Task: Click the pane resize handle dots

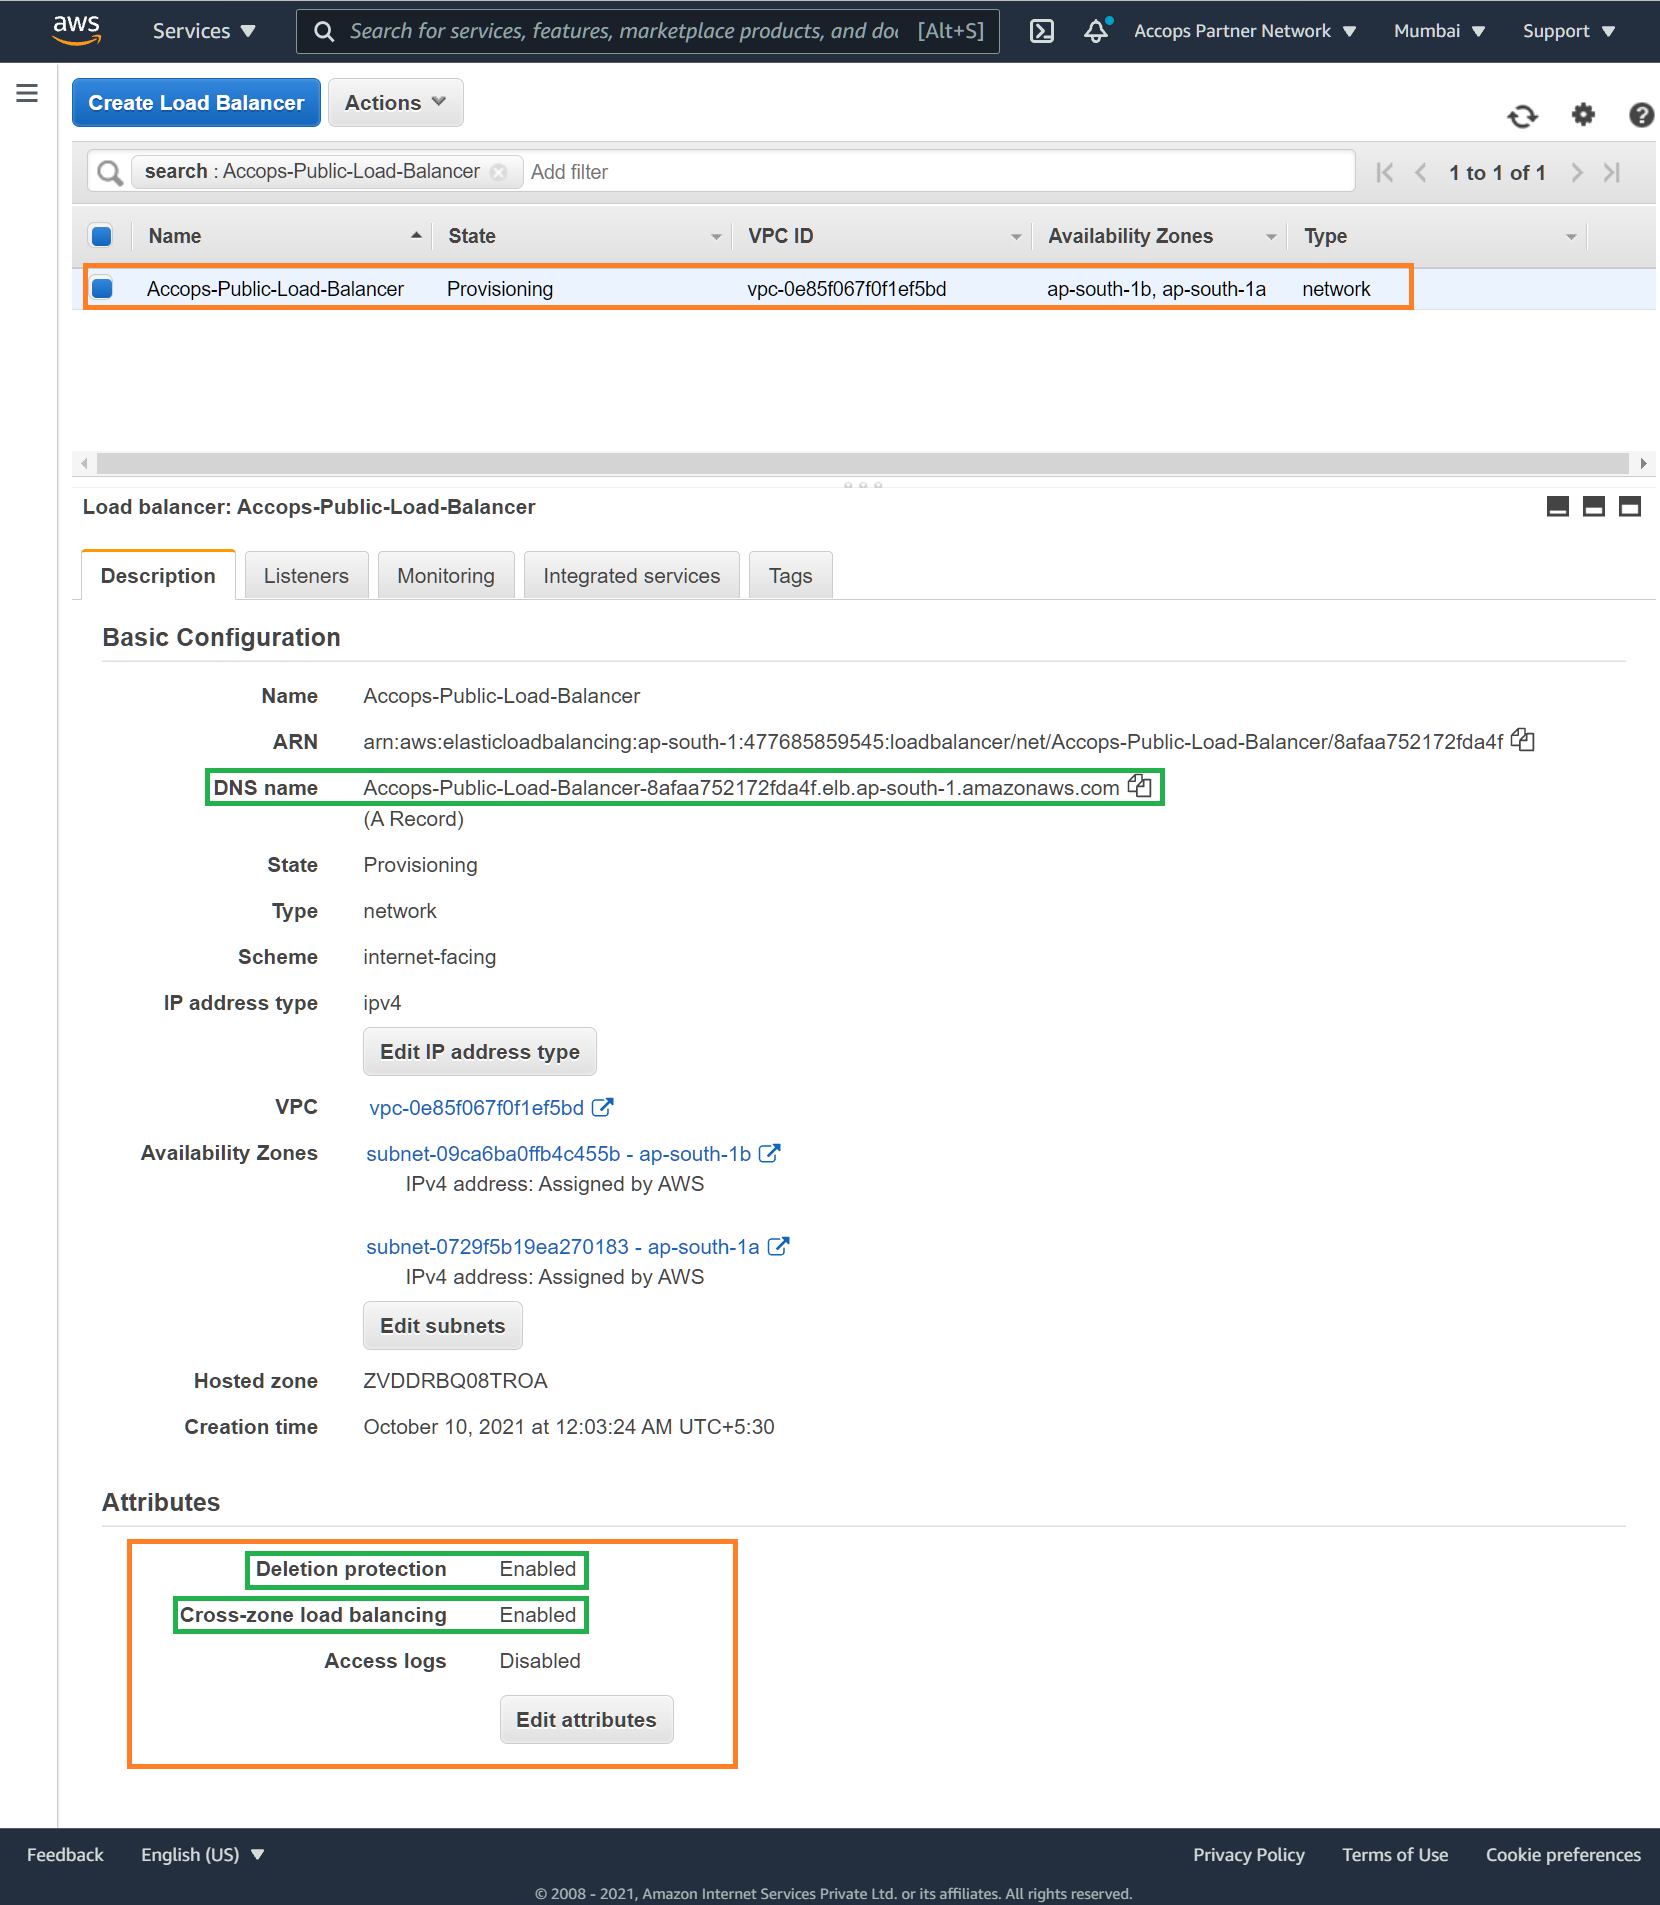Action: (863, 484)
